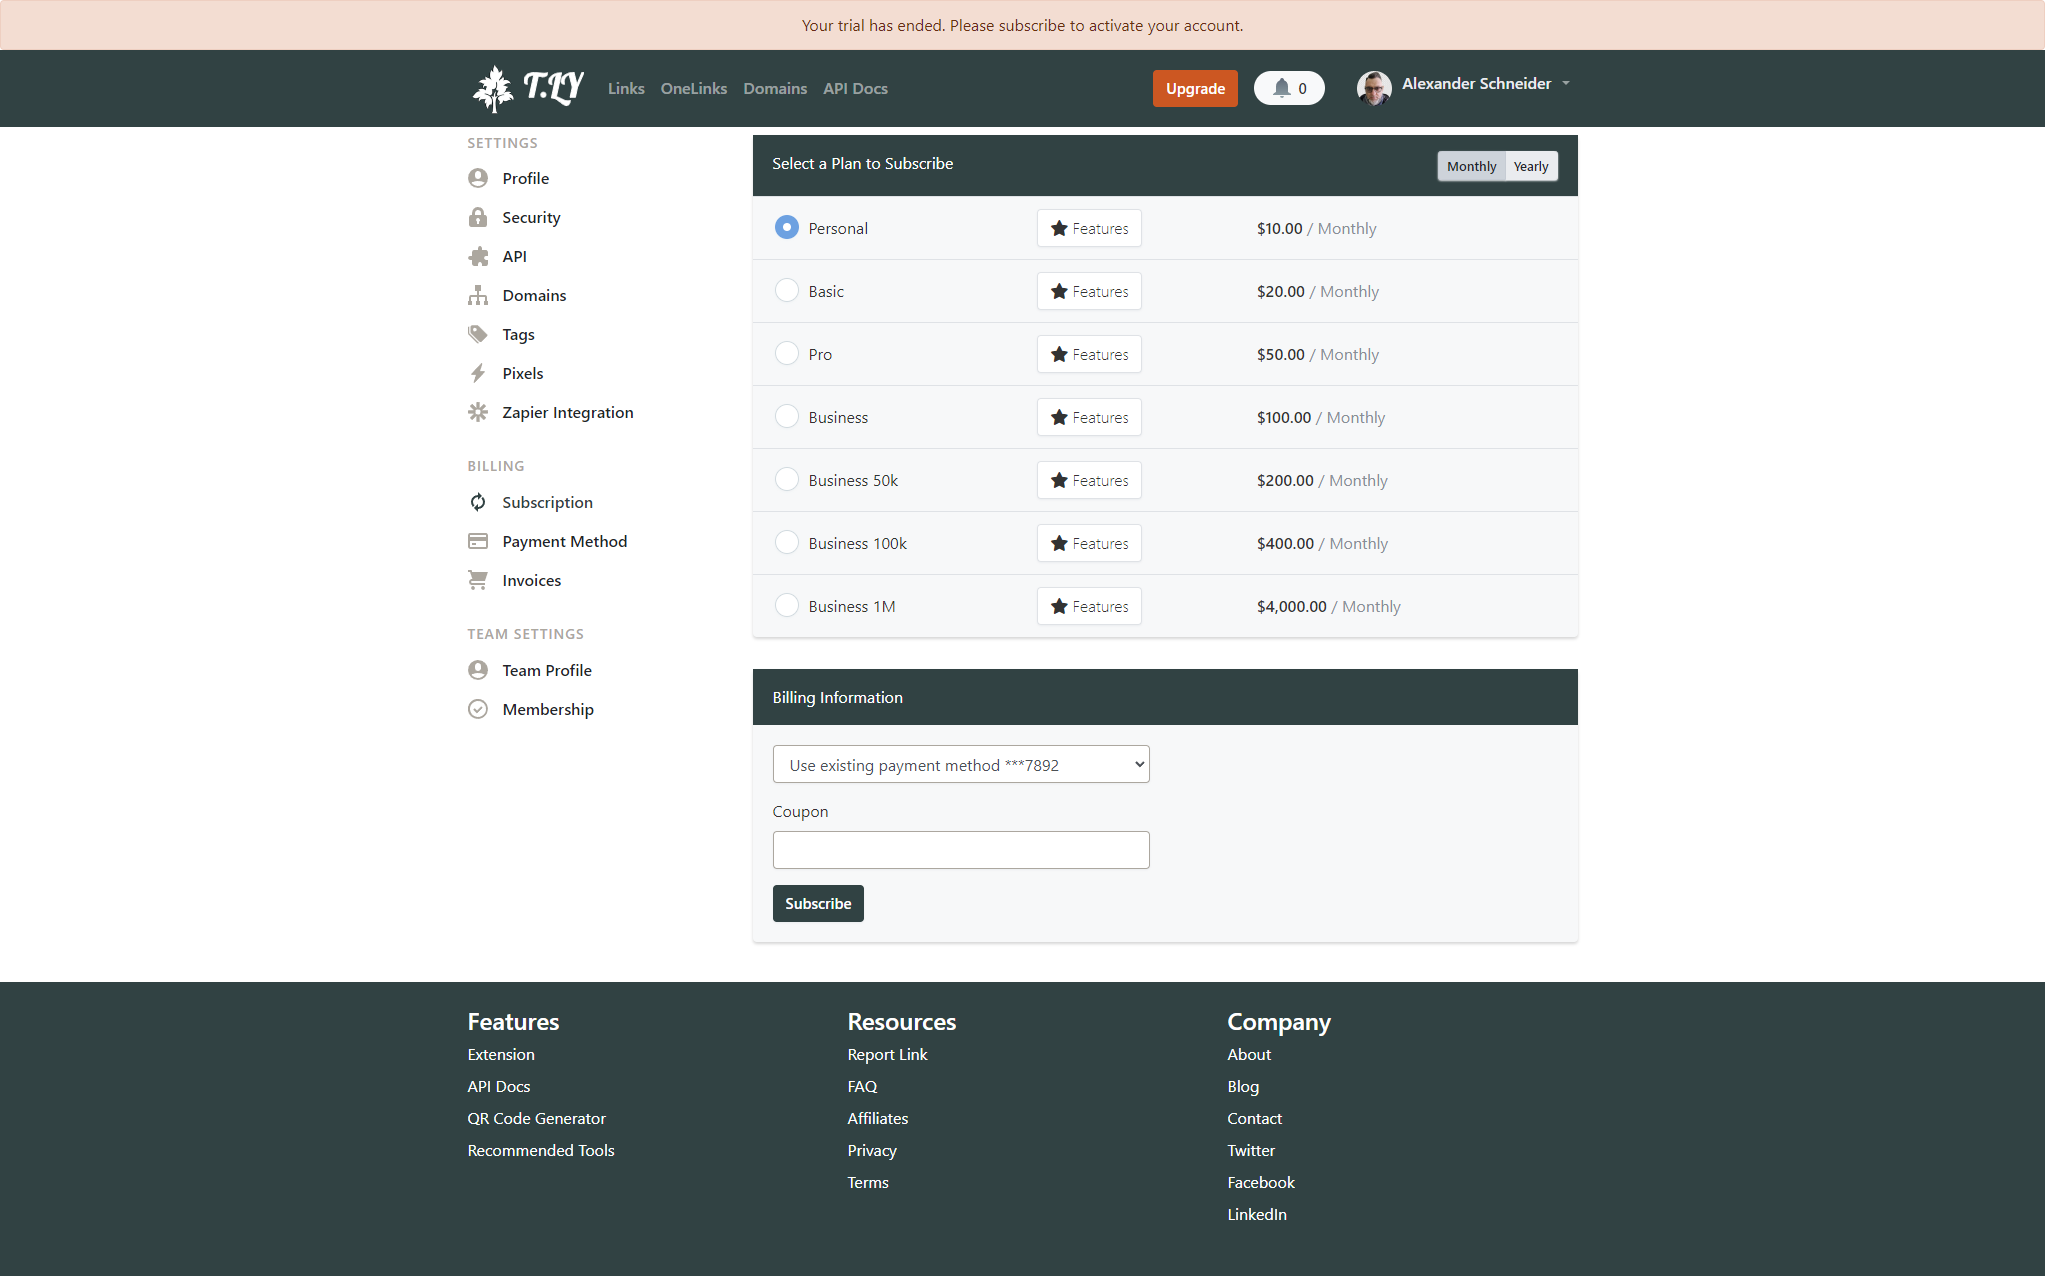The width and height of the screenshot is (2045, 1276).
Task: Select the Basic plan radio button
Action: click(x=787, y=290)
